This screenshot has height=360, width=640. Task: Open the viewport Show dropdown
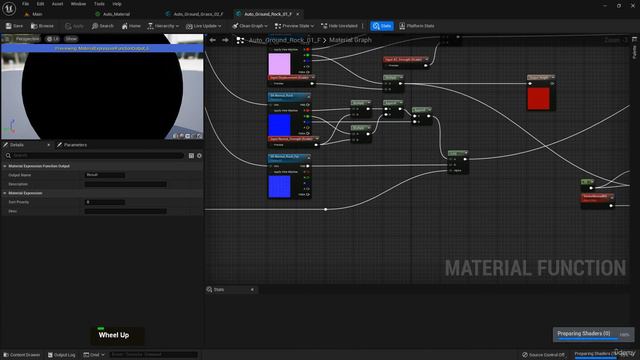(x=71, y=39)
